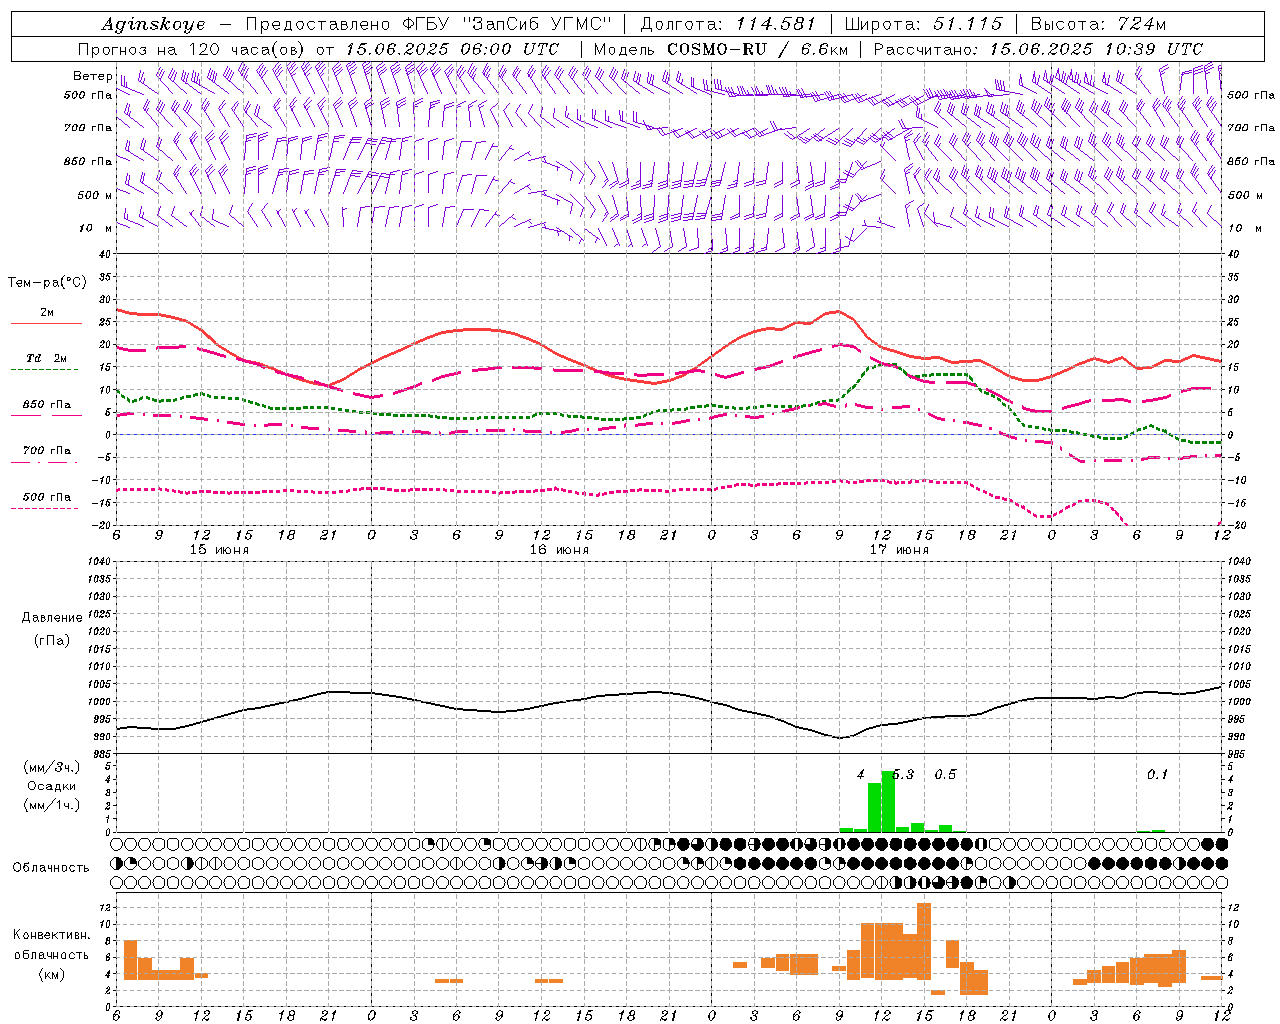Select the text "Предоставлено ФГБУ ЗапСиб УГМС"
The image size is (1280, 1024).
pyautogui.click(x=428, y=24)
